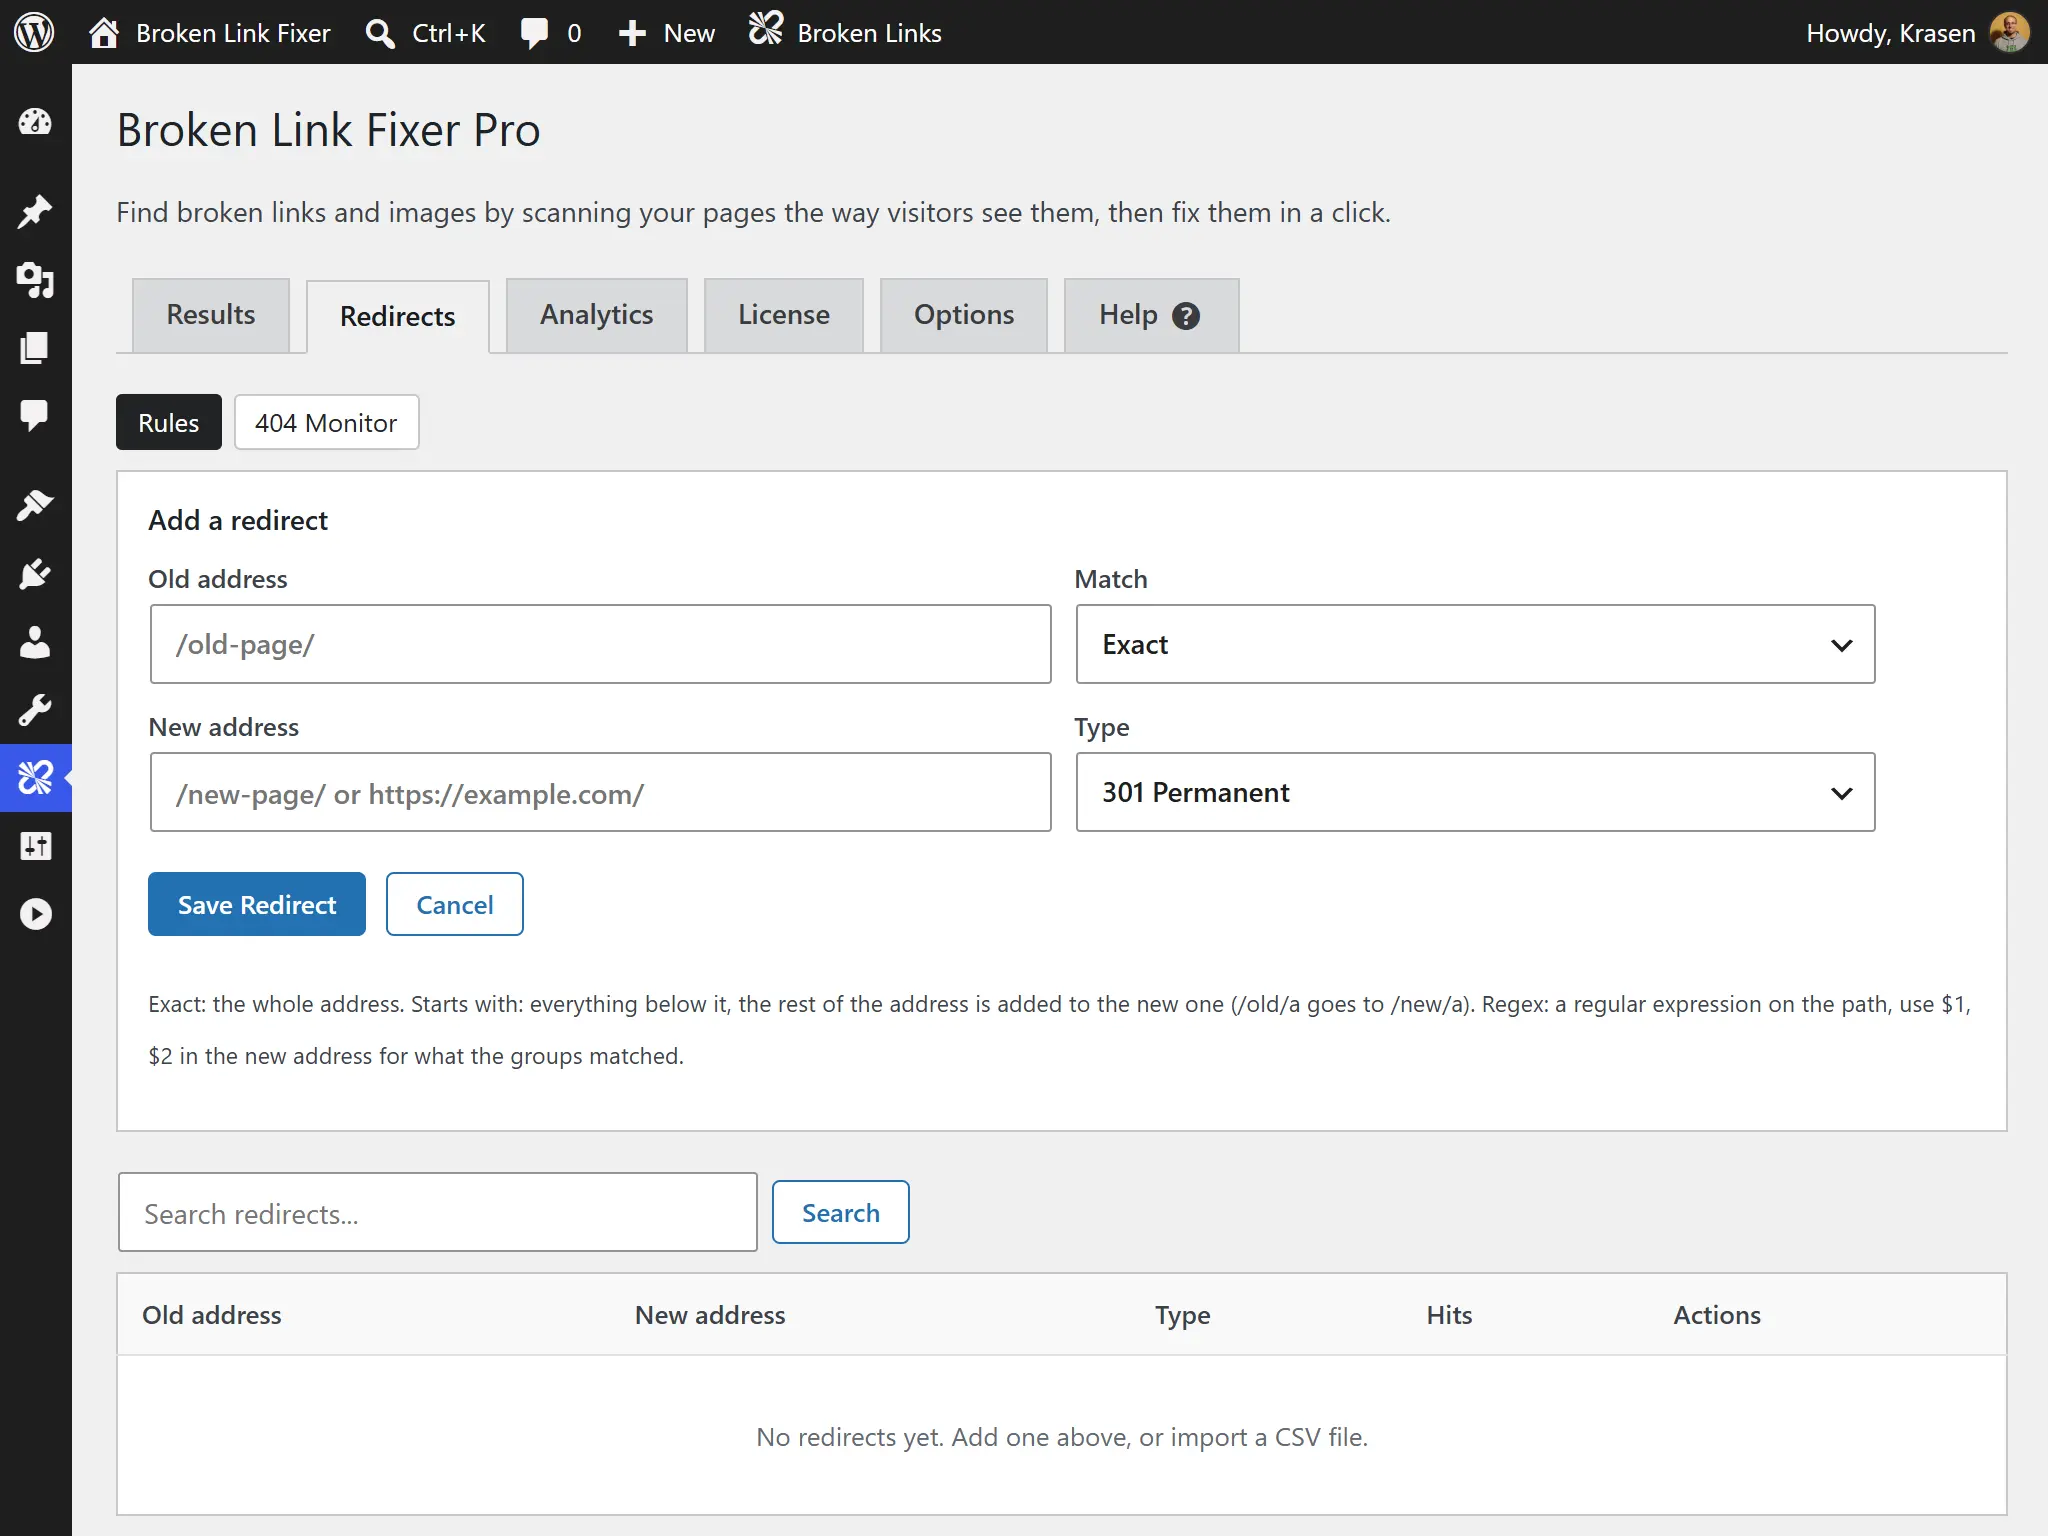This screenshot has height=1536, width=2048.
Task: Open the Options tab
Action: point(964,315)
